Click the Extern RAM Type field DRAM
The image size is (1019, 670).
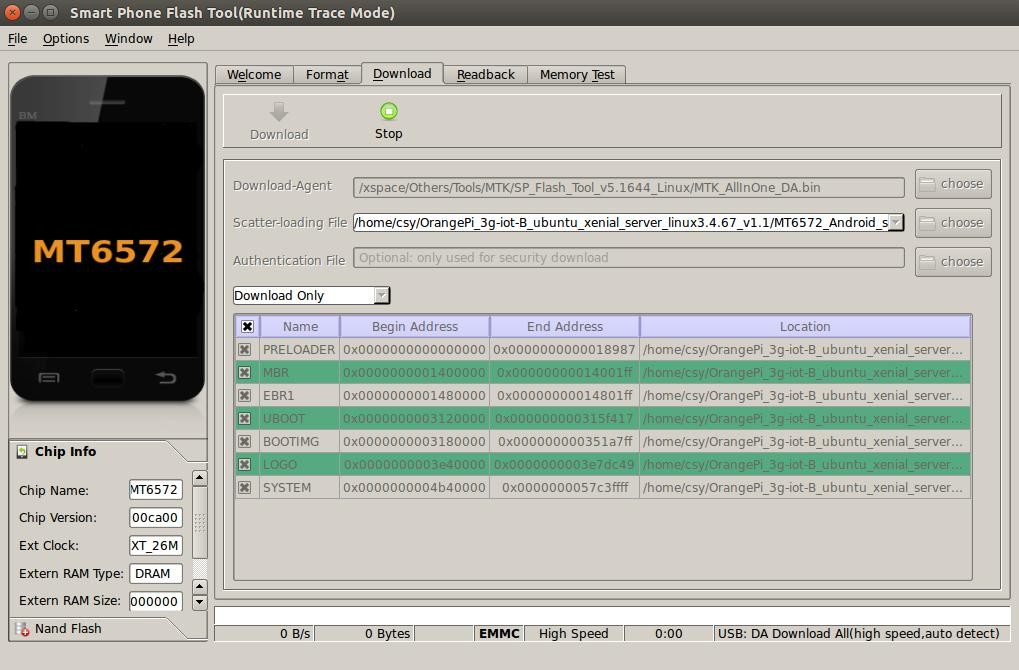(156, 574)
